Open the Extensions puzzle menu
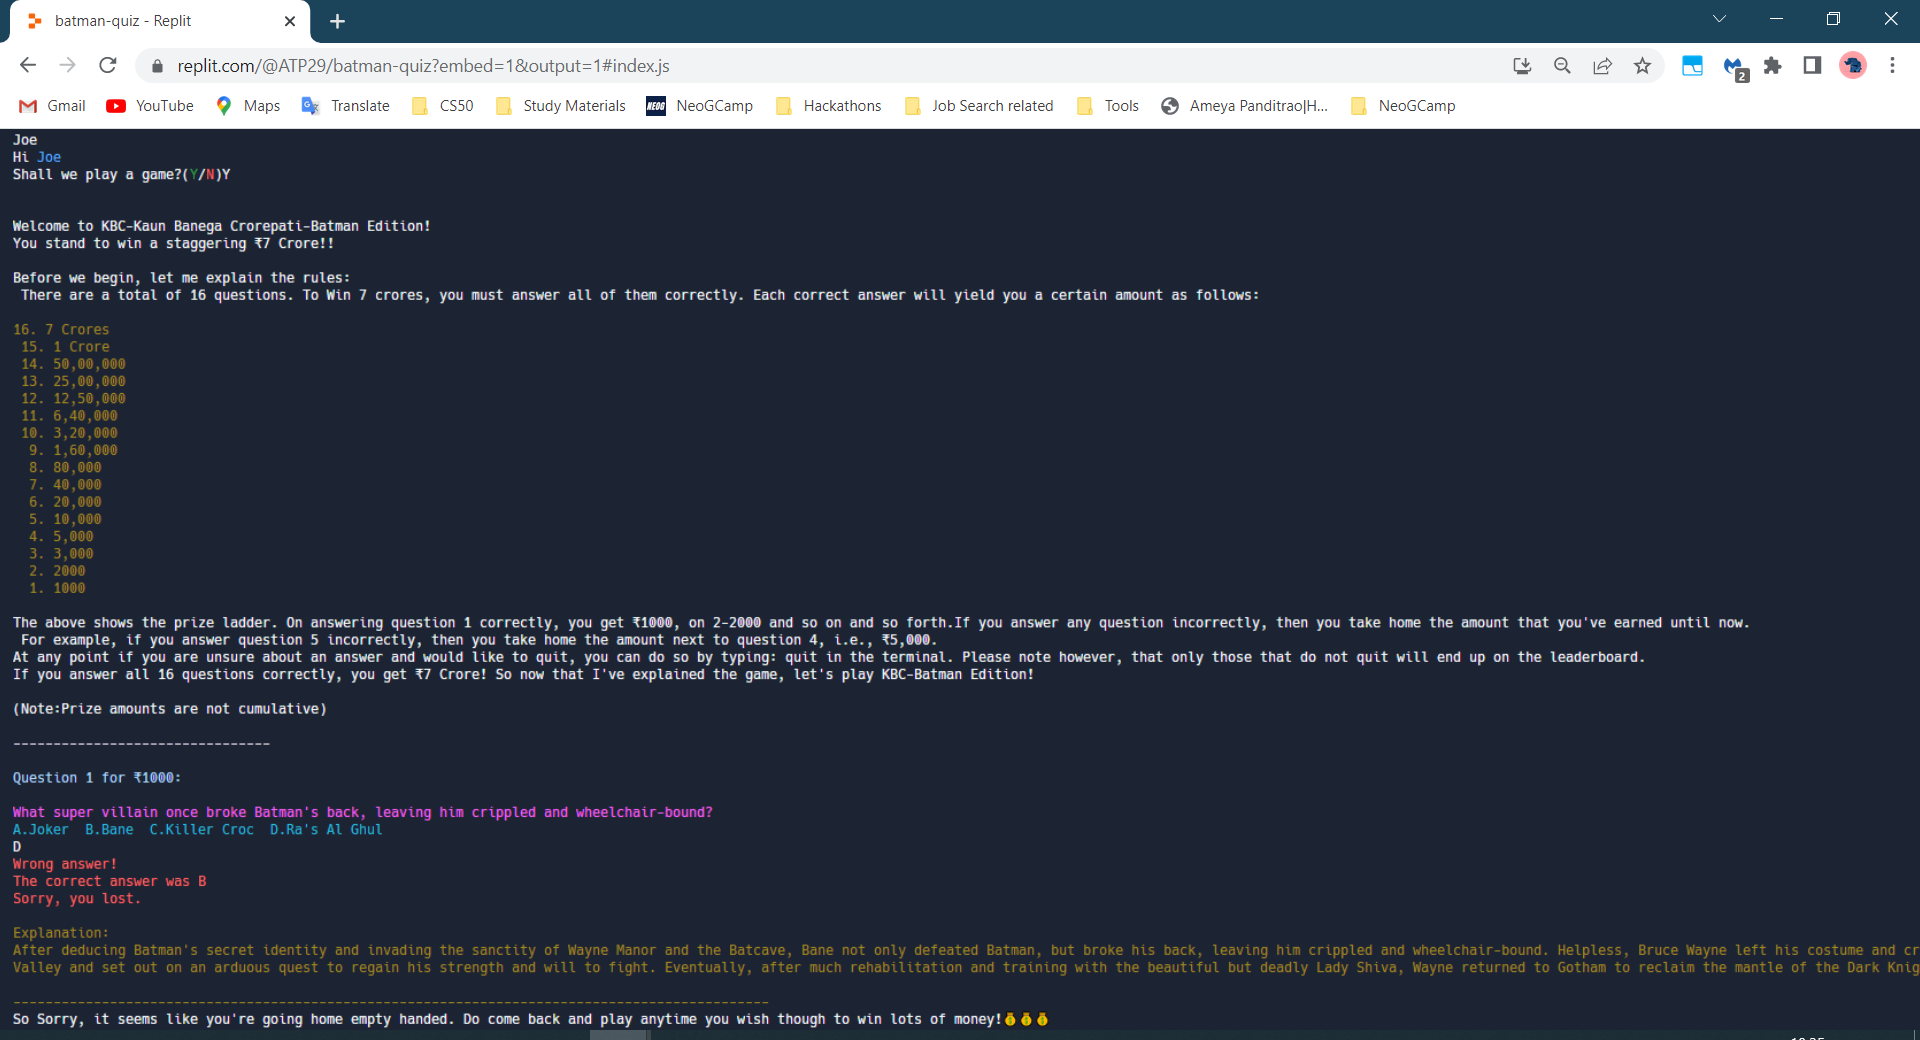The width and height of the screenshot is (1920, 1040). [1772, 66]
